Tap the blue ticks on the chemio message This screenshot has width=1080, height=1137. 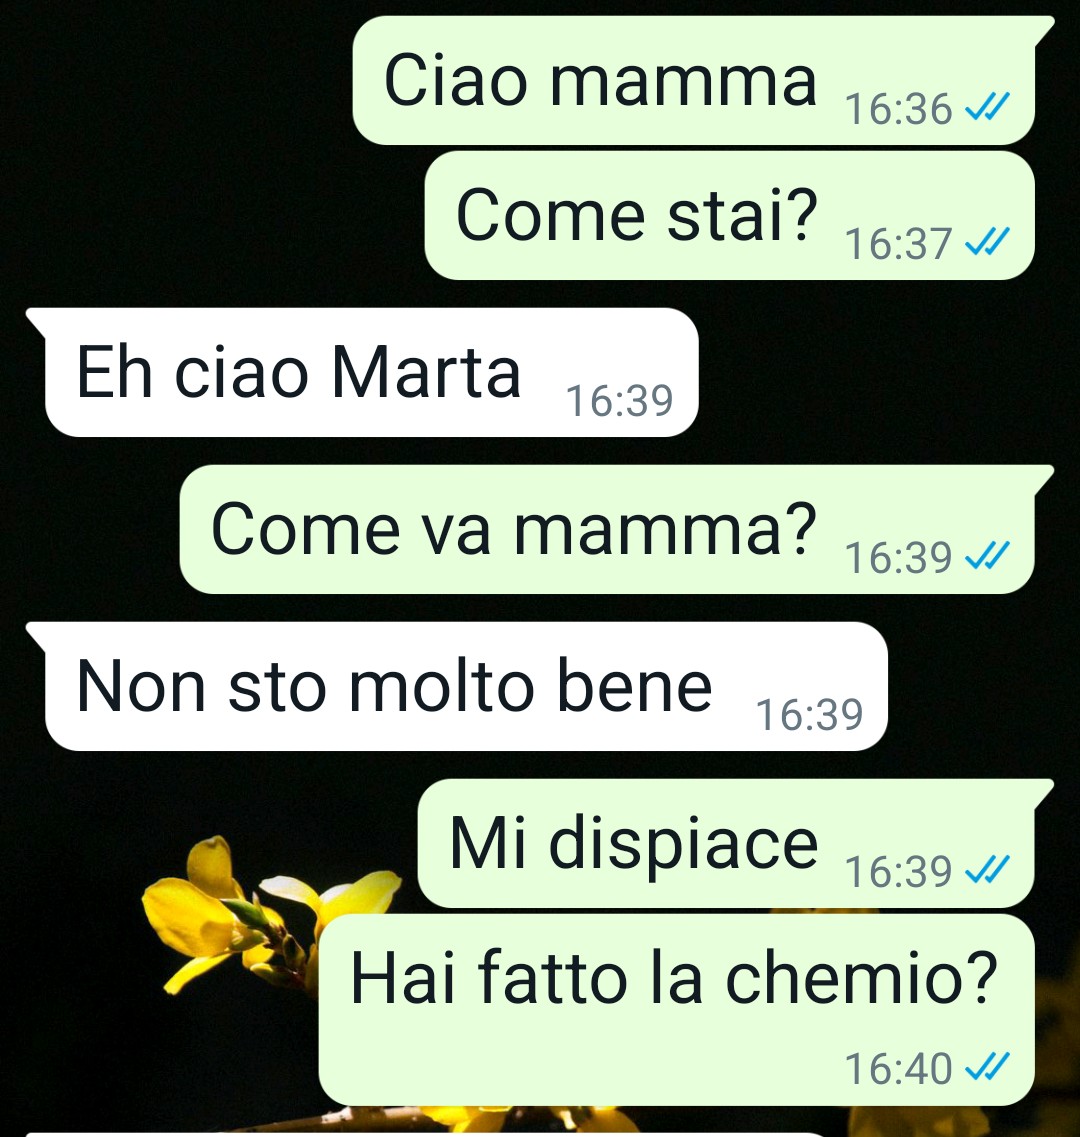click(987, 1068)
